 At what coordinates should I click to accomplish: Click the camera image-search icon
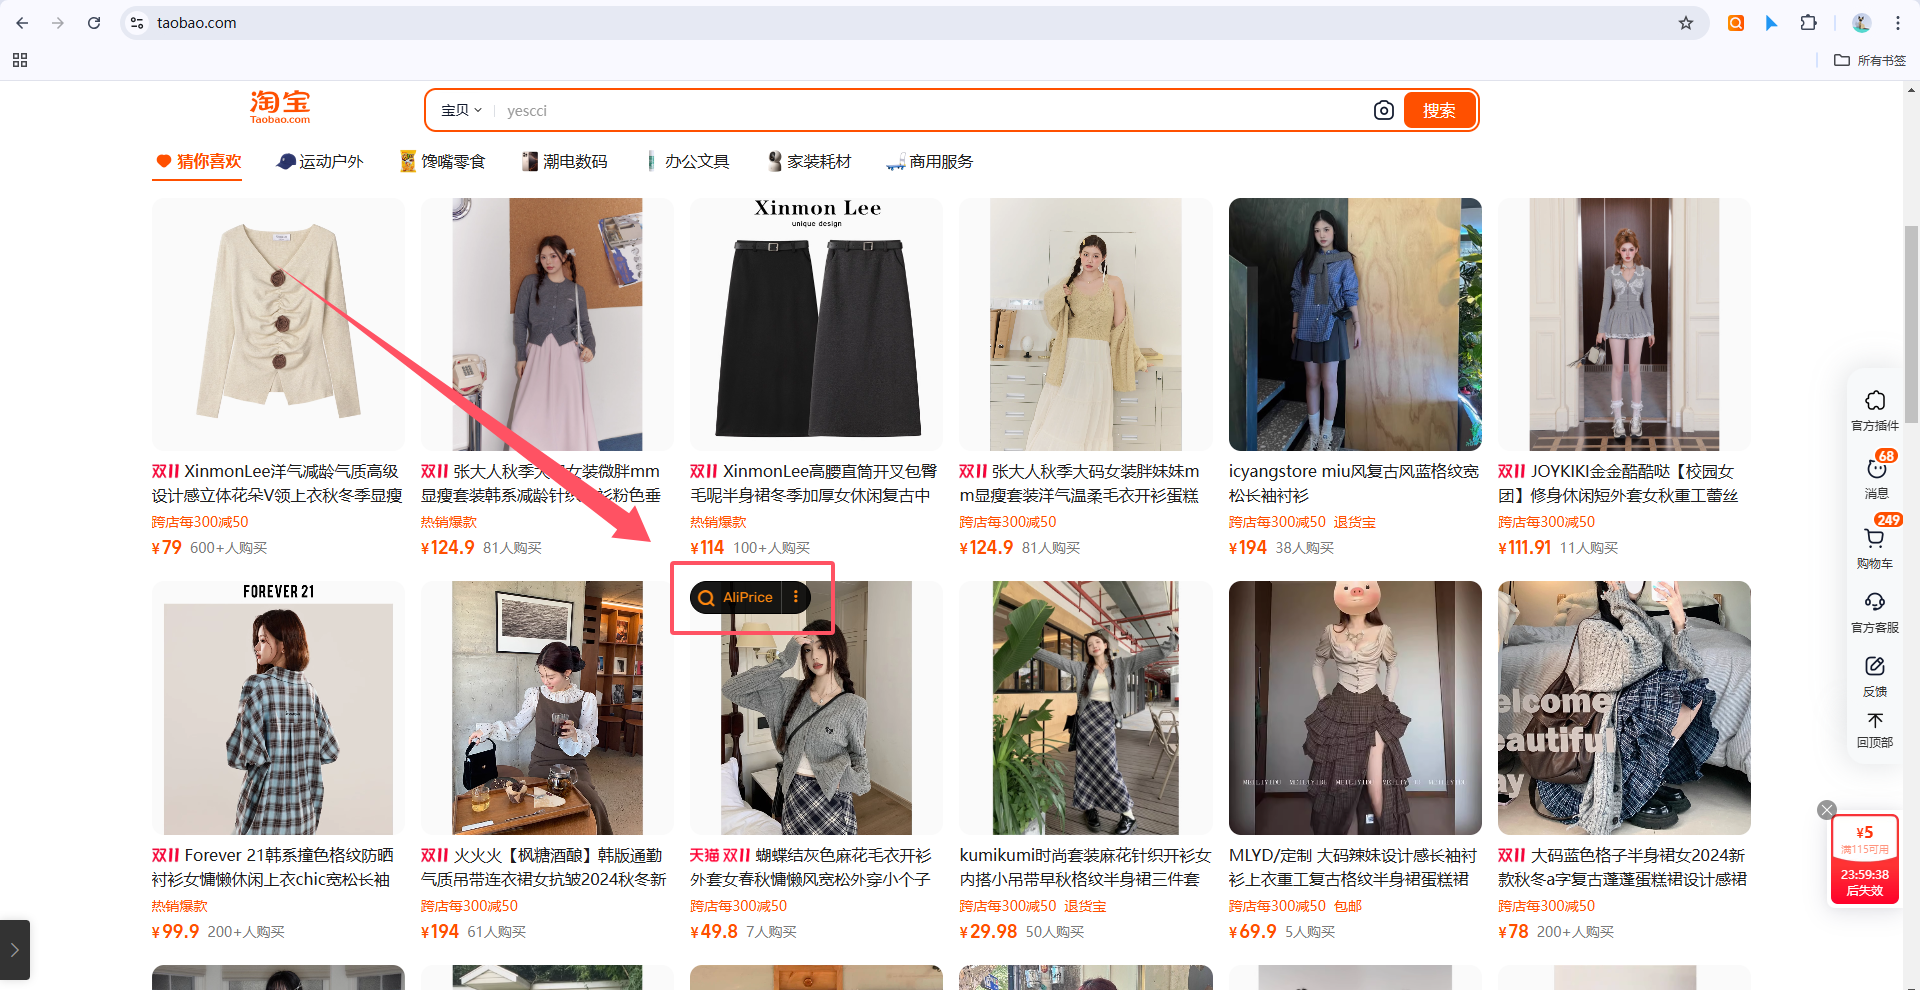[x=1383, y=110]
